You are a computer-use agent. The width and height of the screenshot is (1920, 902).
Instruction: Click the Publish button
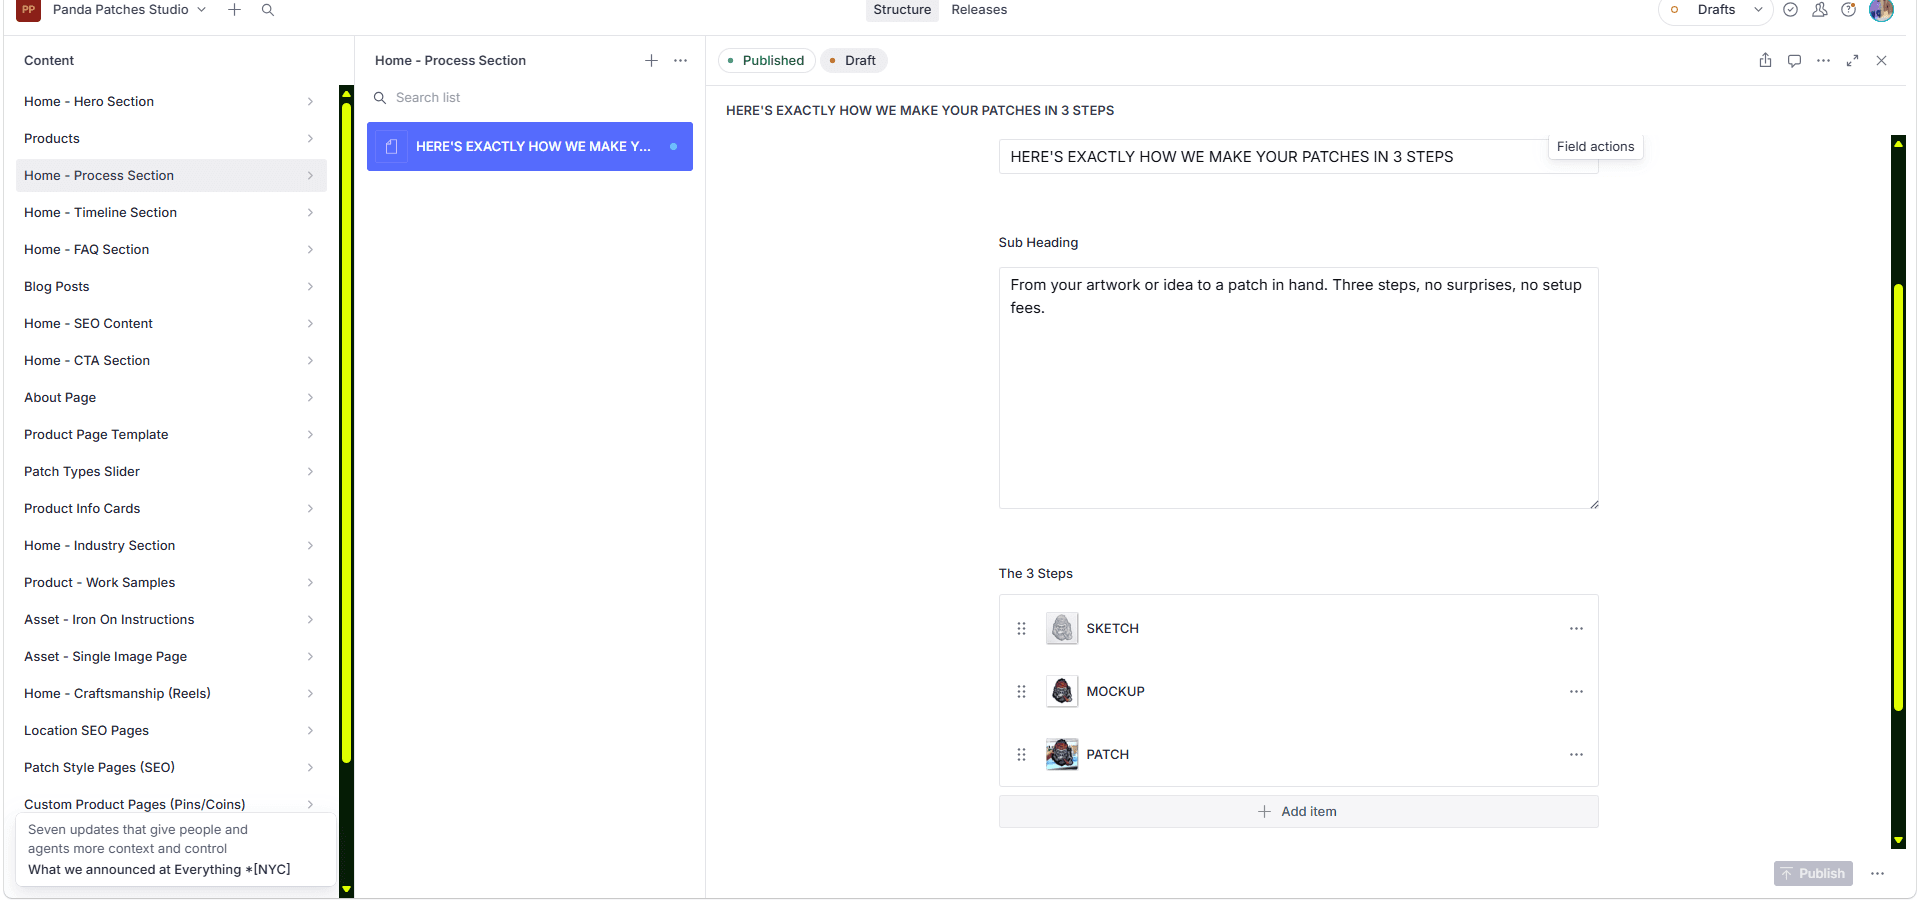1813,874
